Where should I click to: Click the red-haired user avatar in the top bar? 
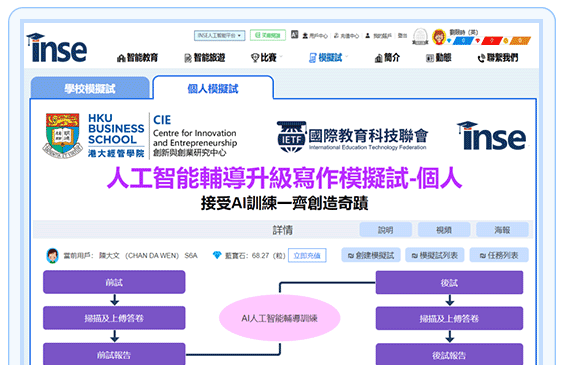pyautogui.click(x=439, y=37)
